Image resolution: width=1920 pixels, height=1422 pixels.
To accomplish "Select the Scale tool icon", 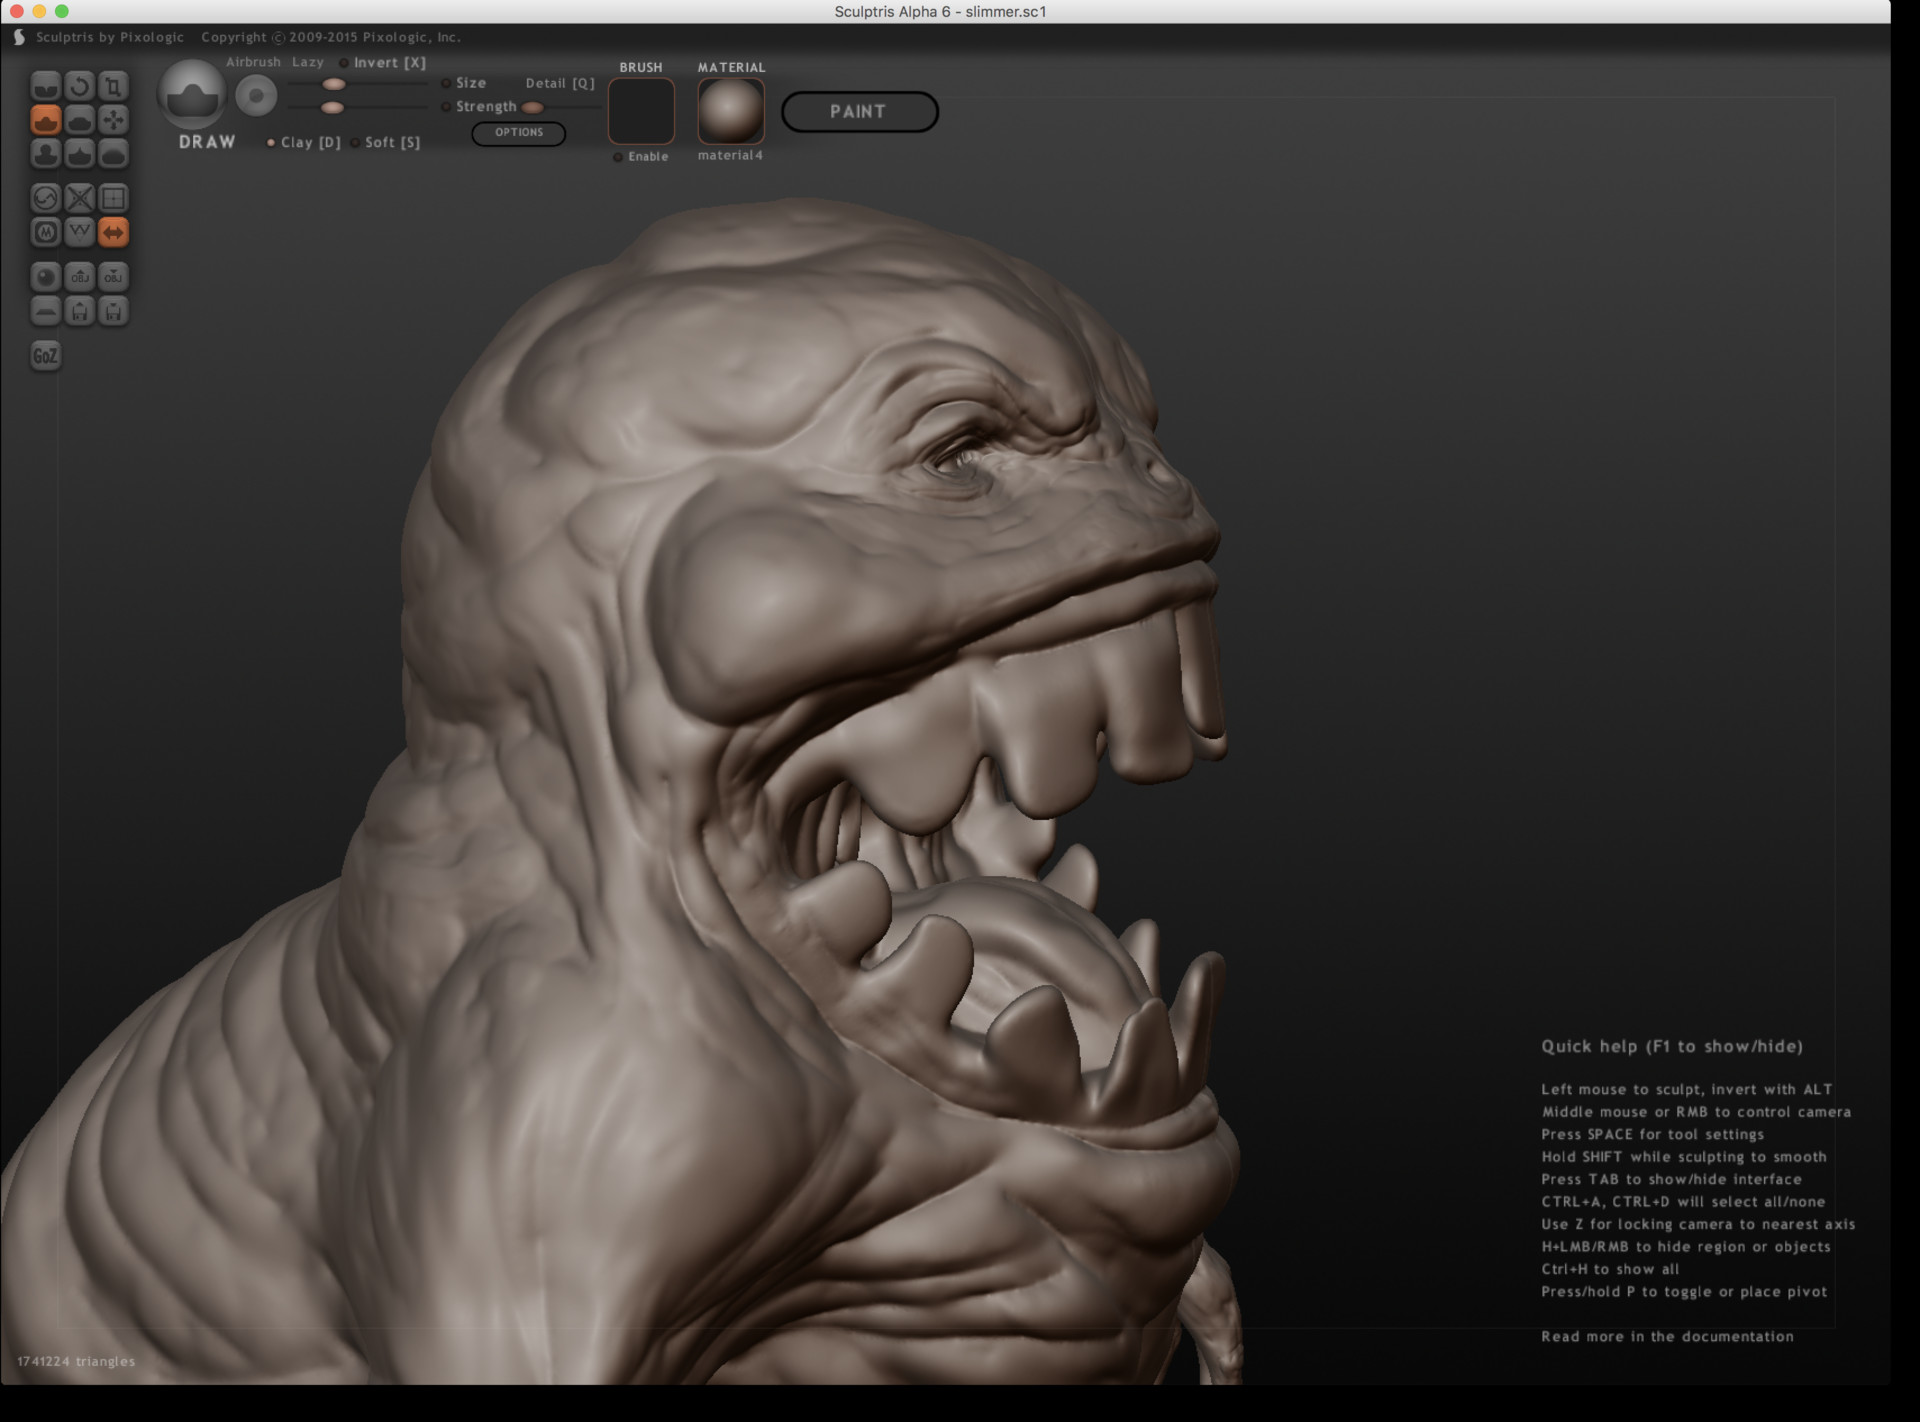I will 114,86.
